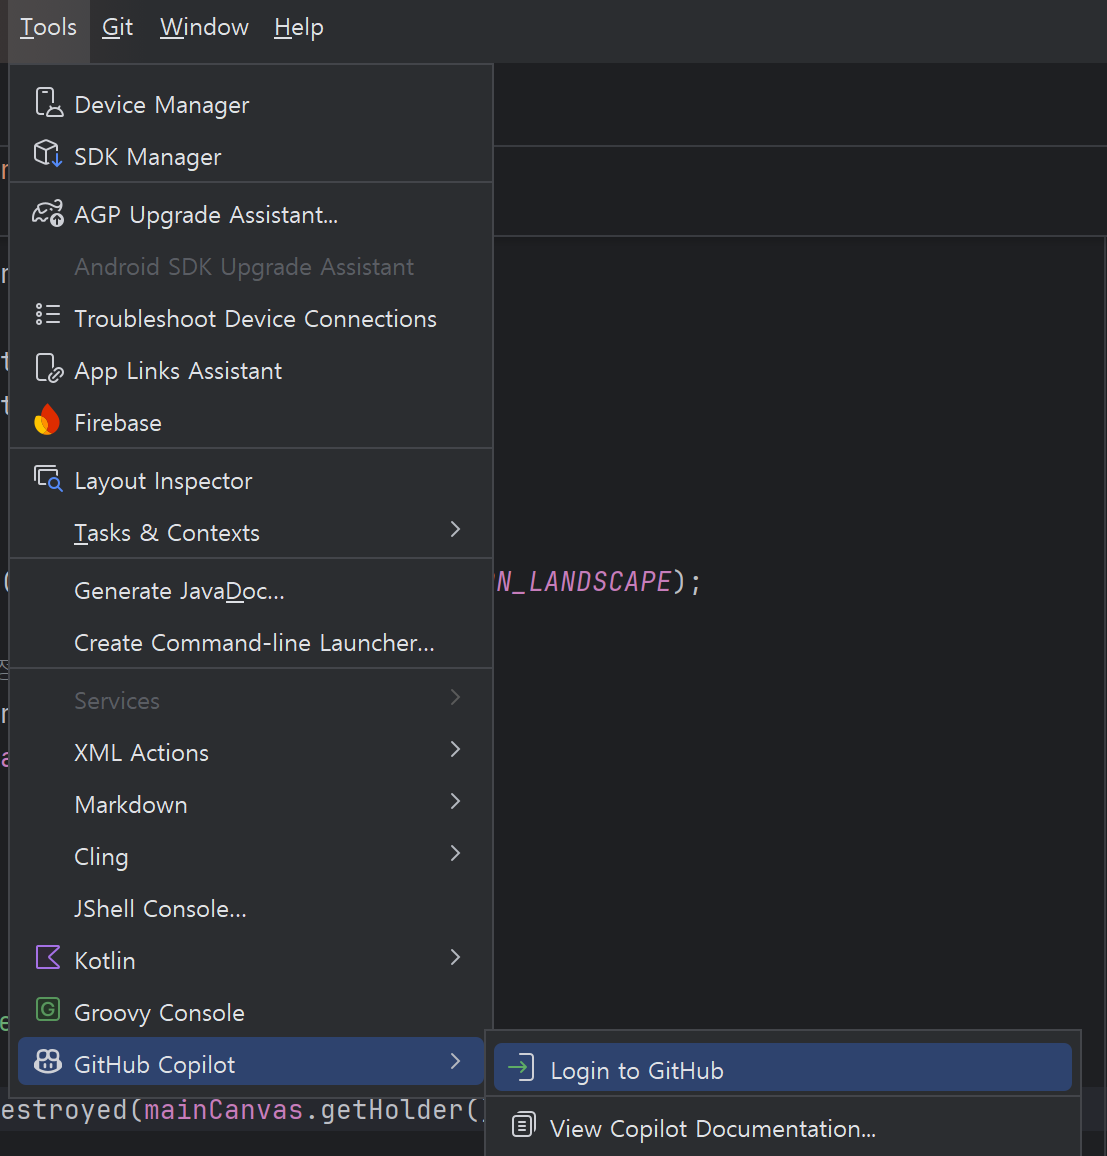
Task: Click mainCanvas in the editor code
Action: coord(223,1110)
